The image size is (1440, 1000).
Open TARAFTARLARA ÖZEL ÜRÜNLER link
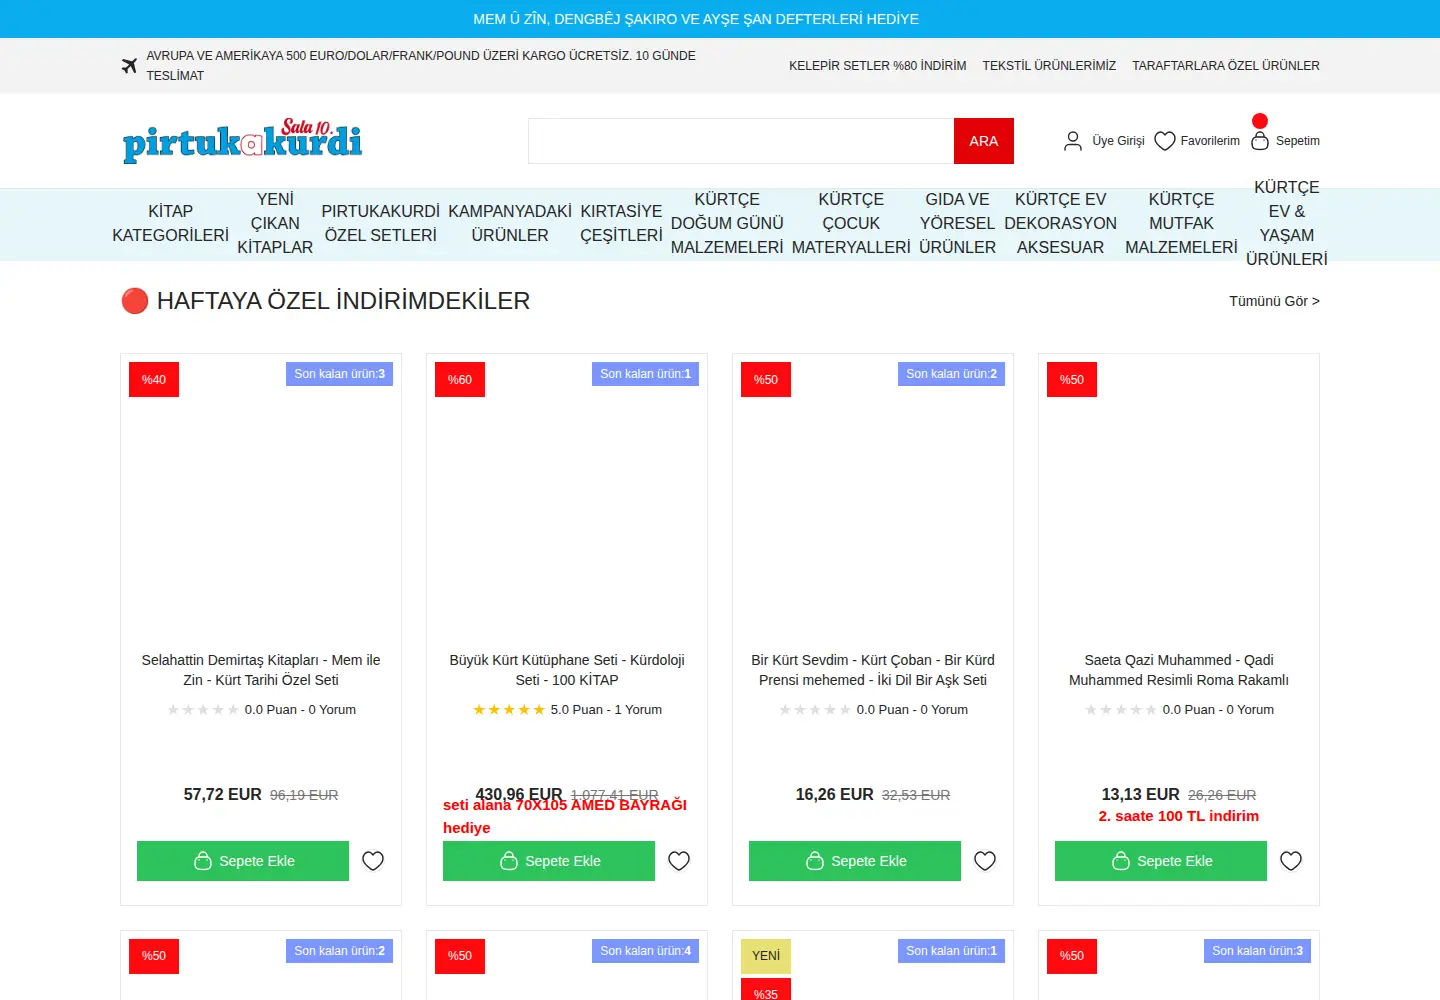click(x=1226, y=66)
